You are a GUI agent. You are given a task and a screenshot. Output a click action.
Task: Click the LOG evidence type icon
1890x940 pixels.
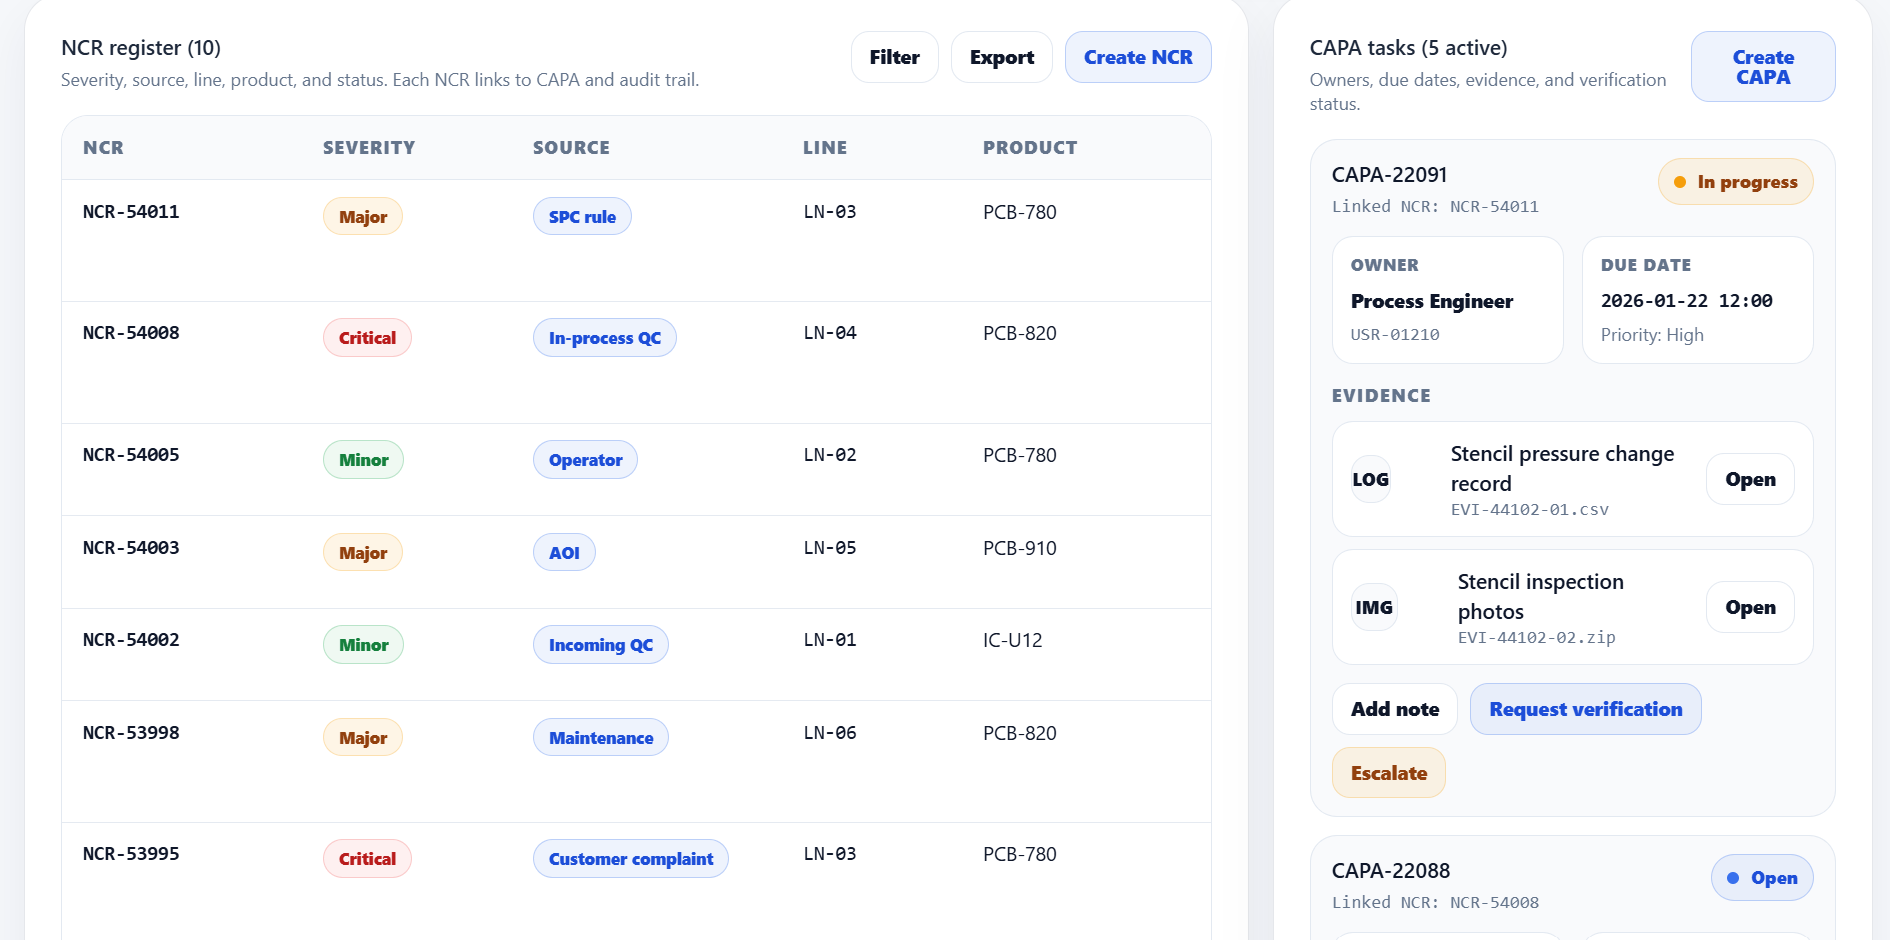(x=1370, y=479)
